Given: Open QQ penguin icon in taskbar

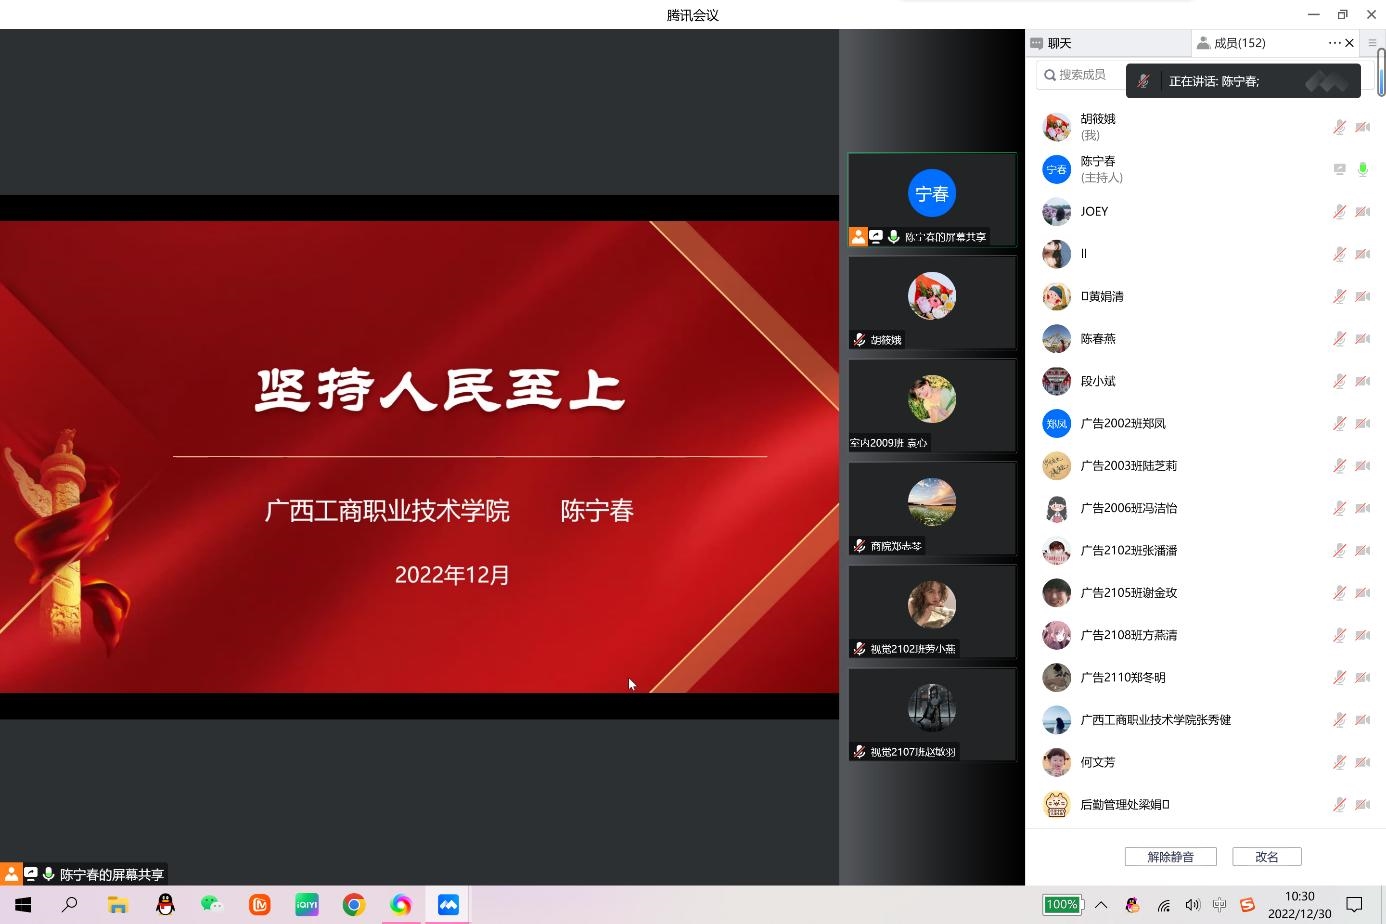Looking at the screenshot, I should pyautogui.click(x=165, y=905).
